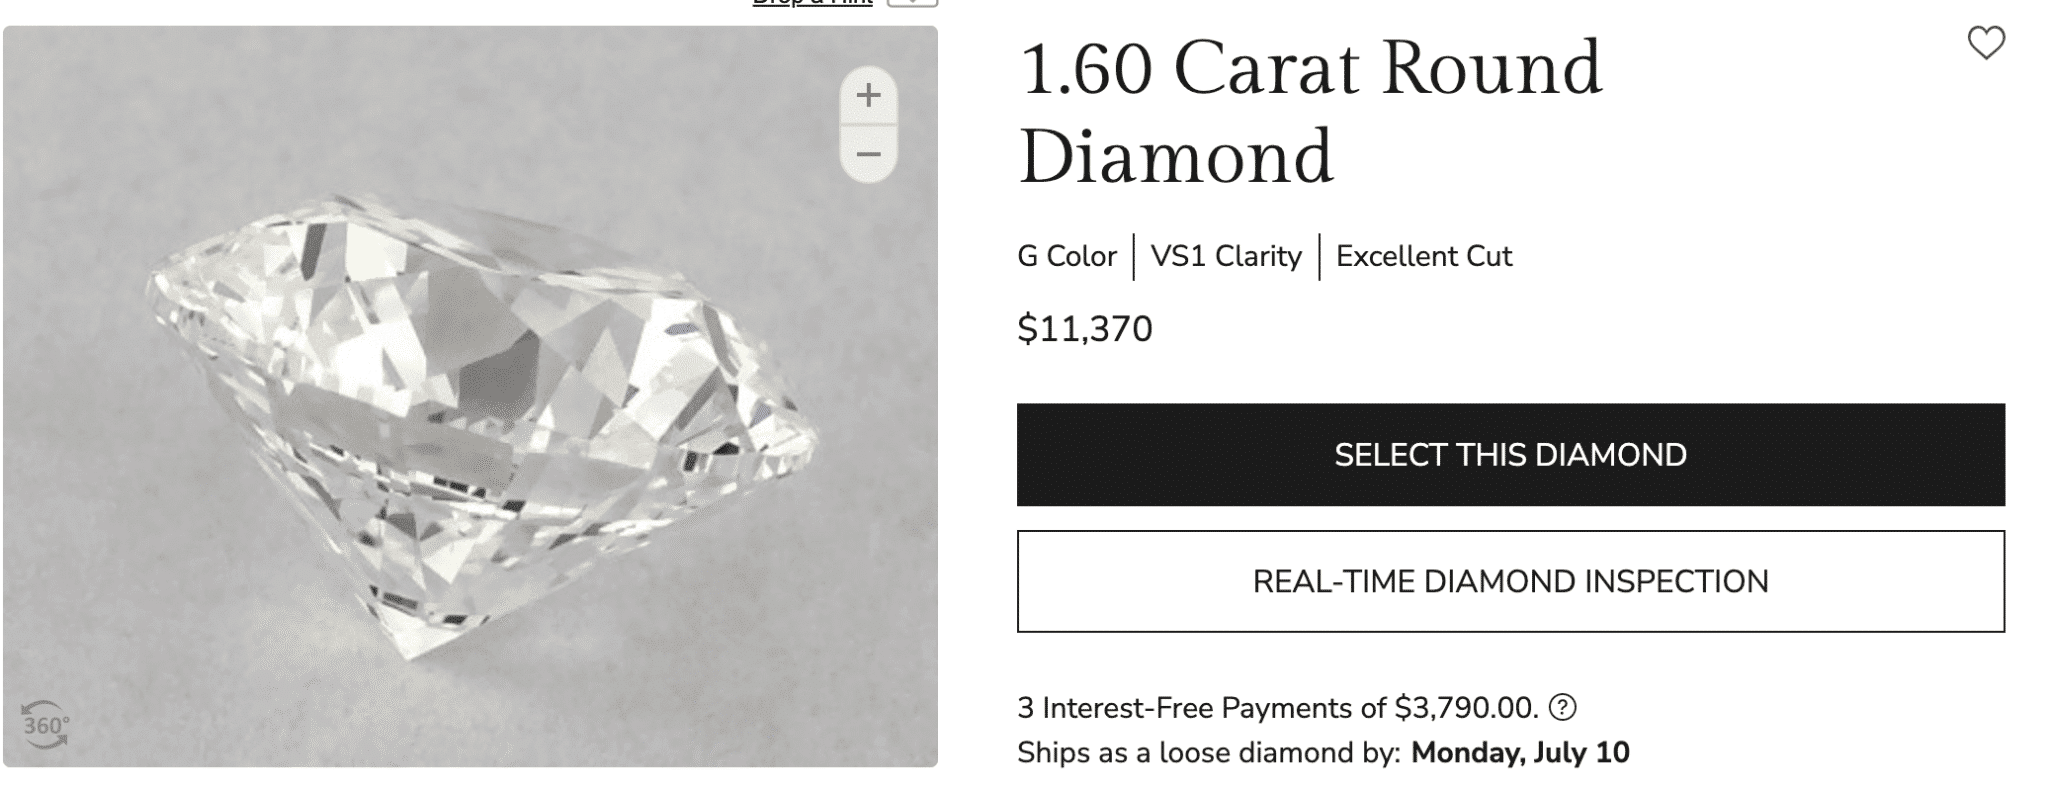Click the $3,790.00 payment amount

tap(1464, 708)
